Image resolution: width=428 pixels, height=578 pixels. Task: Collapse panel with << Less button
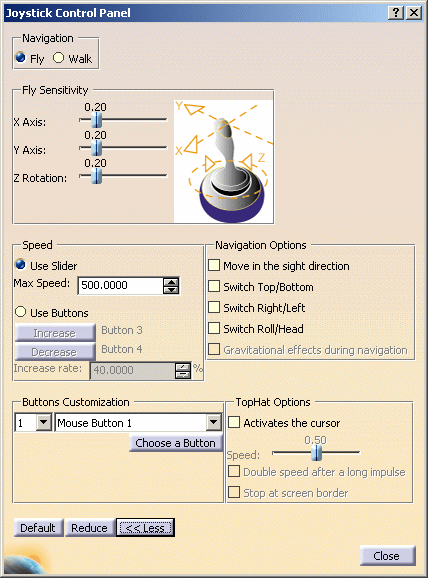tap(145, 528)
